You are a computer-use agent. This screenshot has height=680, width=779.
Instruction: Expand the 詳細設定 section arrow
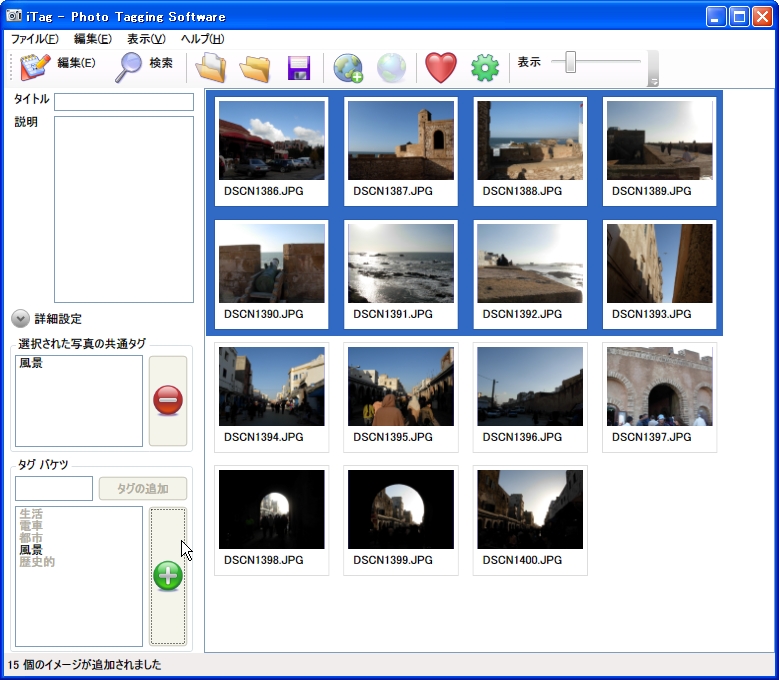click(x=20, y=319)
